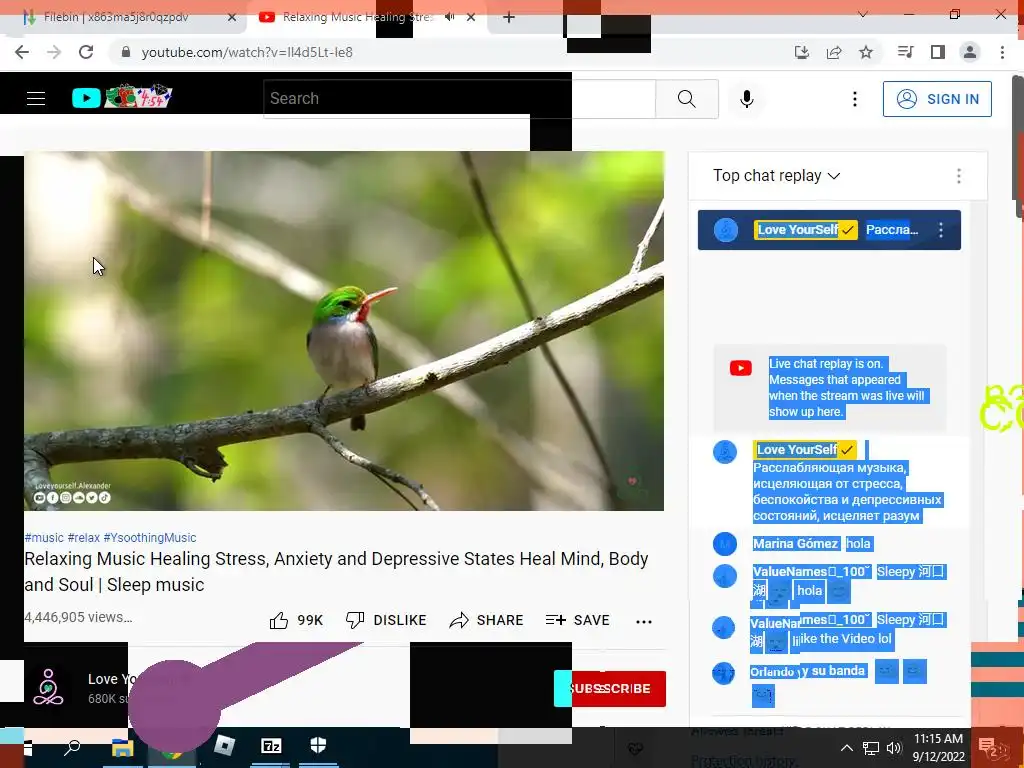Open Chrome three-dot menu
The height and width of the screenshot is (768, 1024).
click(x=1002, y=52)
